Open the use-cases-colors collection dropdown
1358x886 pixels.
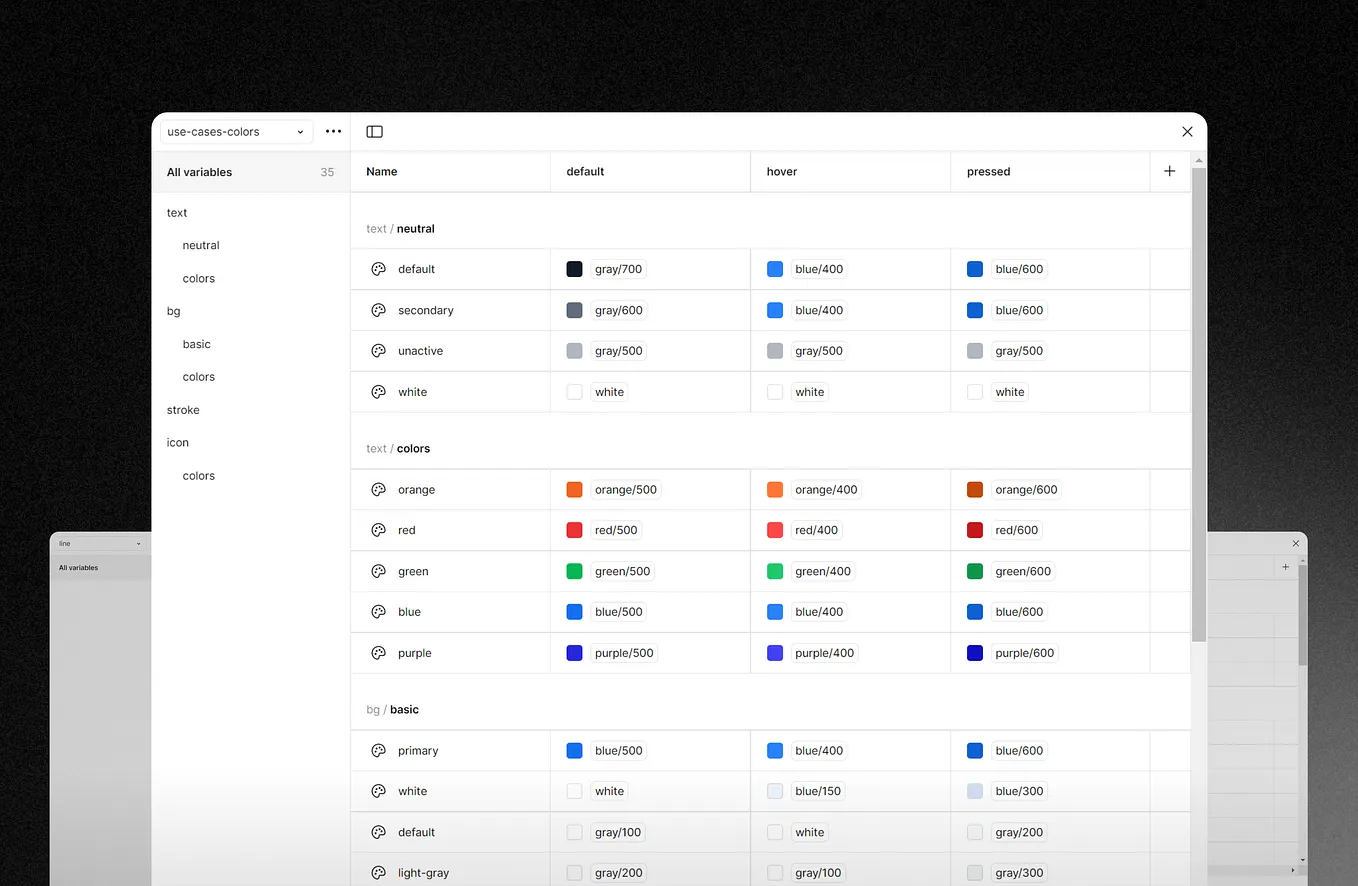(235, 131)
